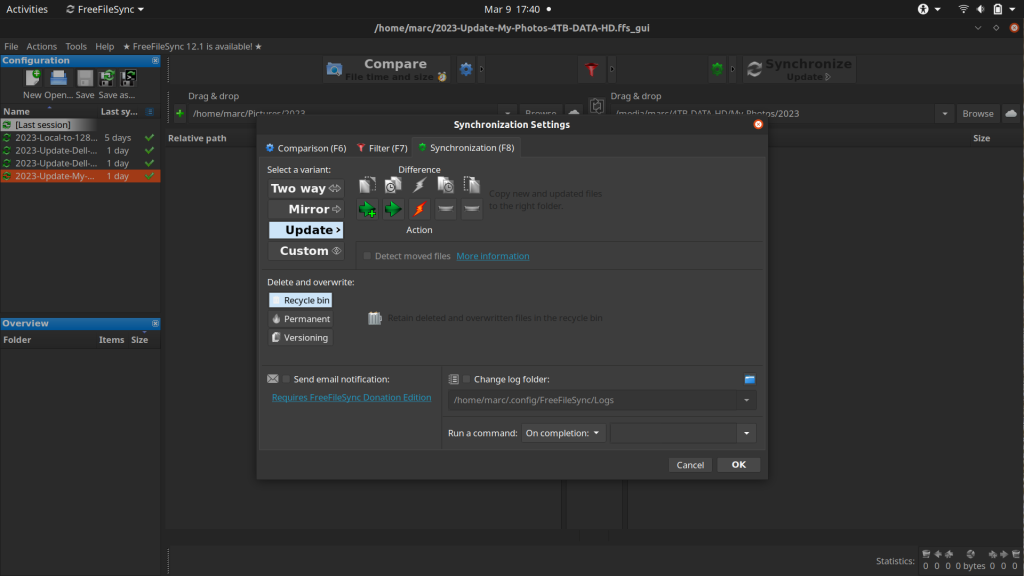The width and height of the screenshot is (1024, 576).
Task: Click the right-side Browse button
Action: 978,114
